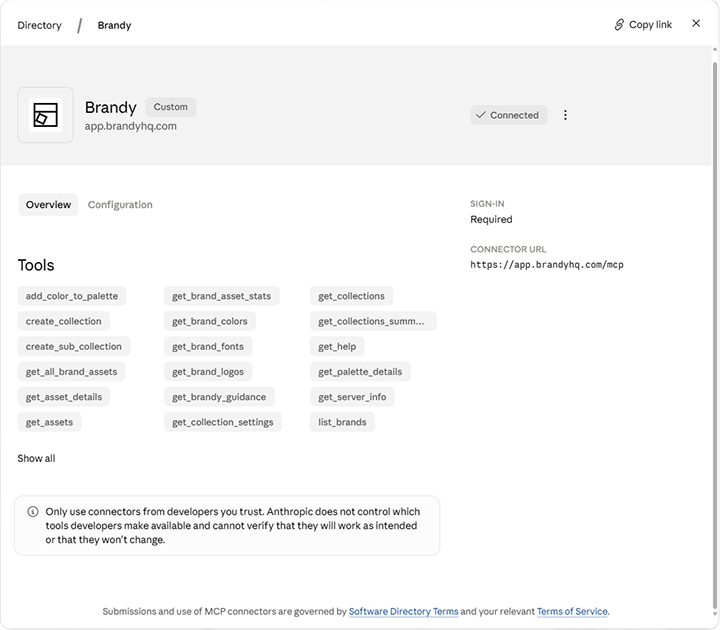Switch to the Configuration tab

[x=120, y=204]
